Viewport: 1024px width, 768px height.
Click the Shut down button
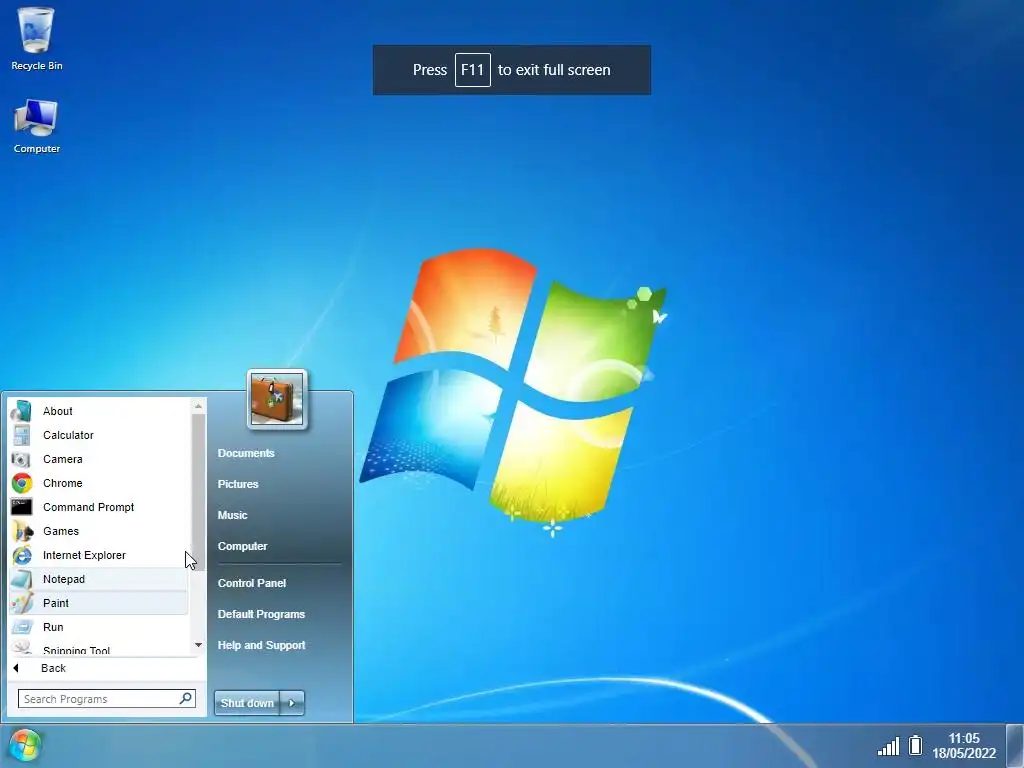pos(247,703)
